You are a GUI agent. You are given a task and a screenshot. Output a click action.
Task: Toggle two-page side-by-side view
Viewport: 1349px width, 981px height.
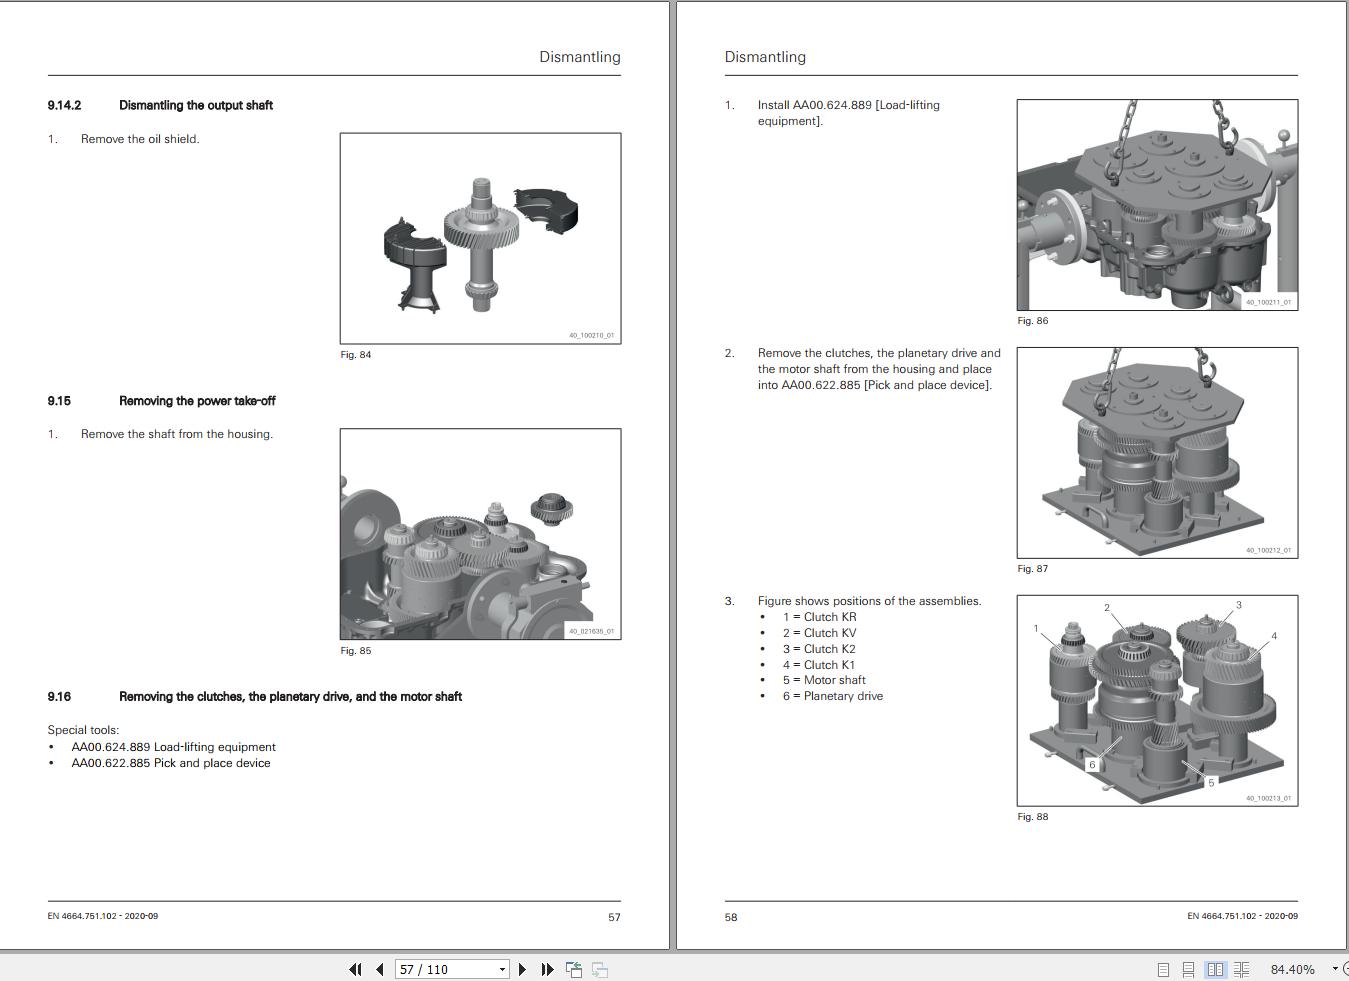tap(1215, 969)
